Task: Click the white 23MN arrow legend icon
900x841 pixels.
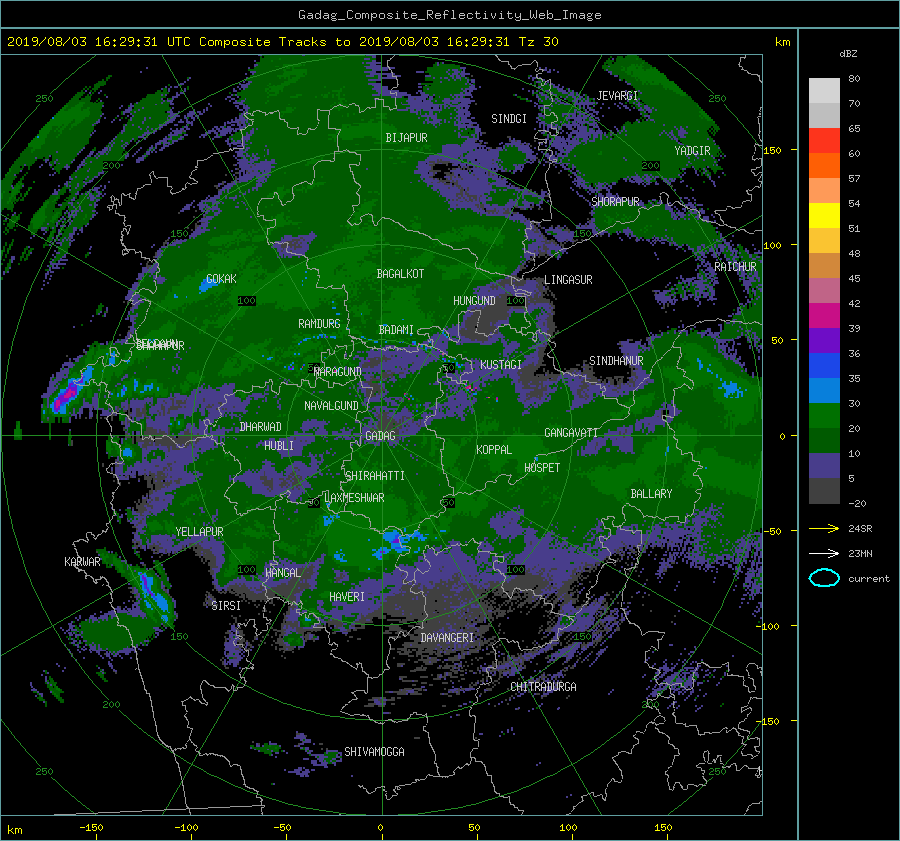Action: 824,553
